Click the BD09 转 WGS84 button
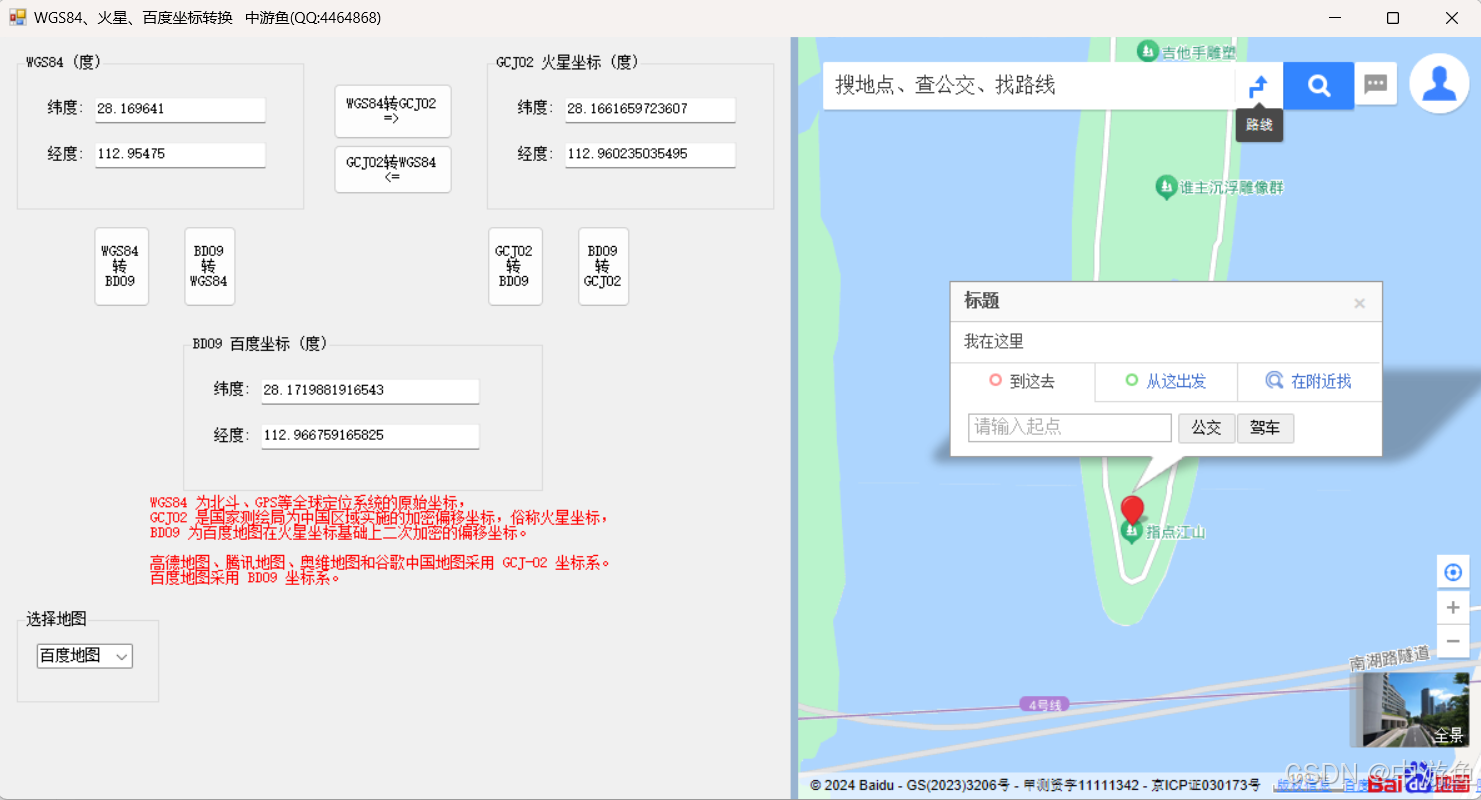 click(210, 266)
